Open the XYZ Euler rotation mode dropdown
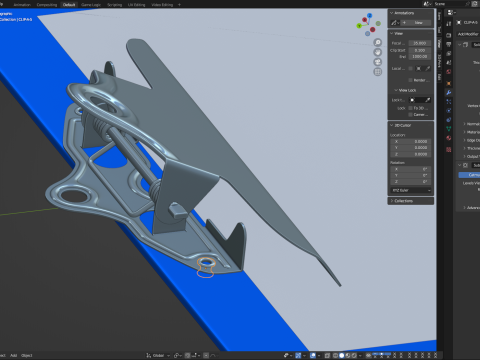Viewport: 480px width, 360px height. click(x=411, y=190)
